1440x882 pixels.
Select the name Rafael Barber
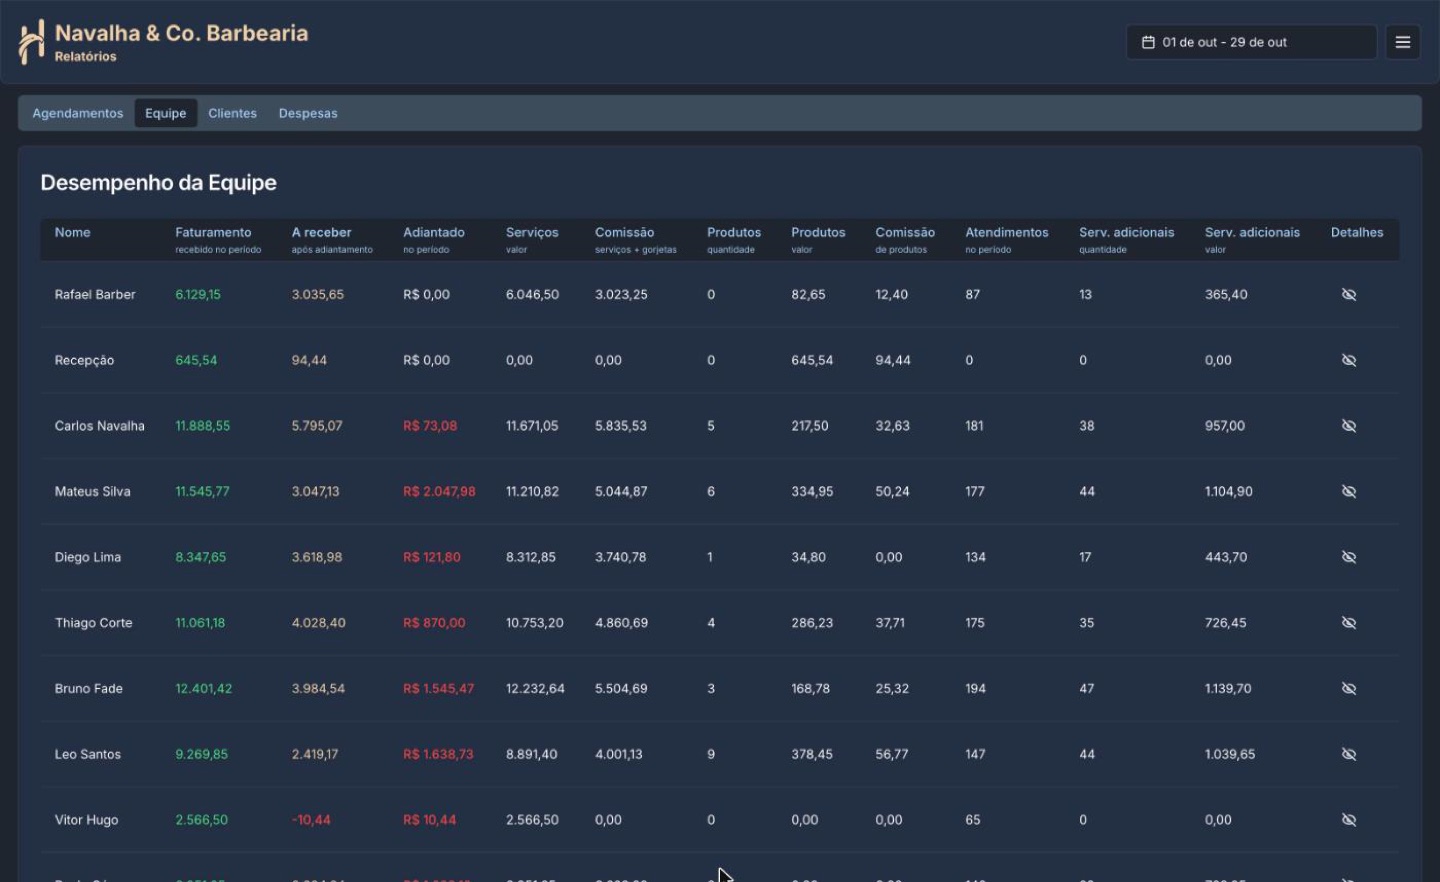click(x=95, y=294)
